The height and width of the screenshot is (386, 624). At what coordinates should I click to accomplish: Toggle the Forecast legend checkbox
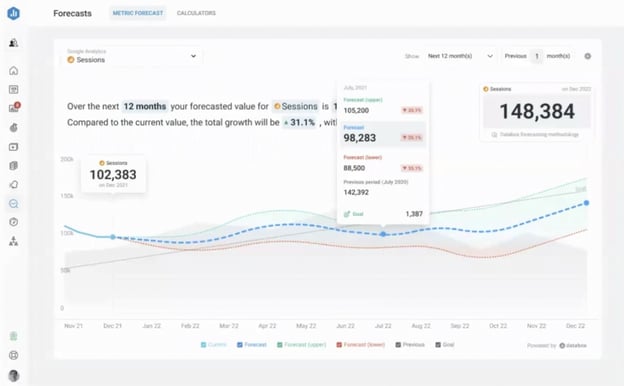(x=240, y=345)
